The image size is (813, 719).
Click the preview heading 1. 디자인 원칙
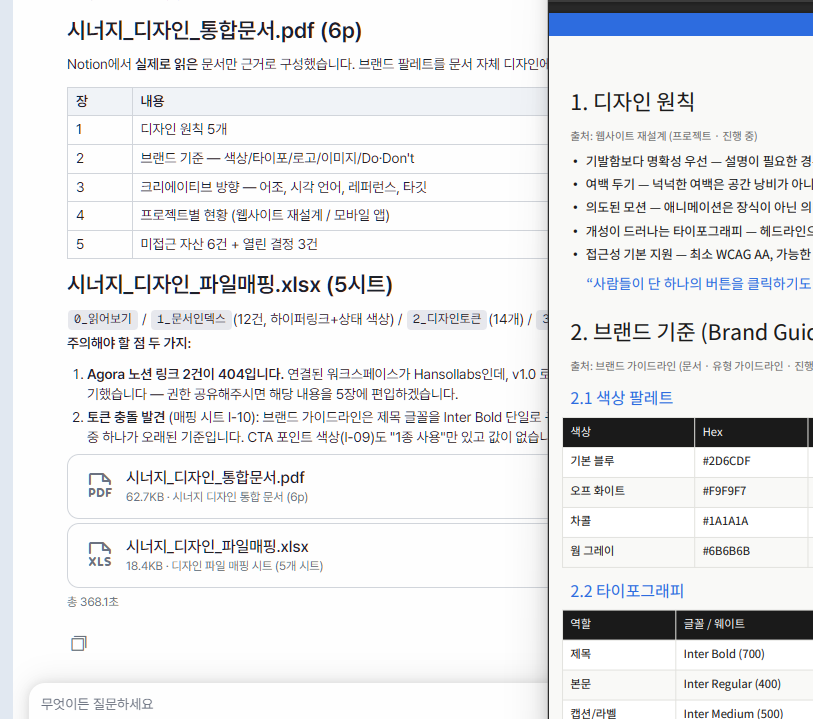632,102
